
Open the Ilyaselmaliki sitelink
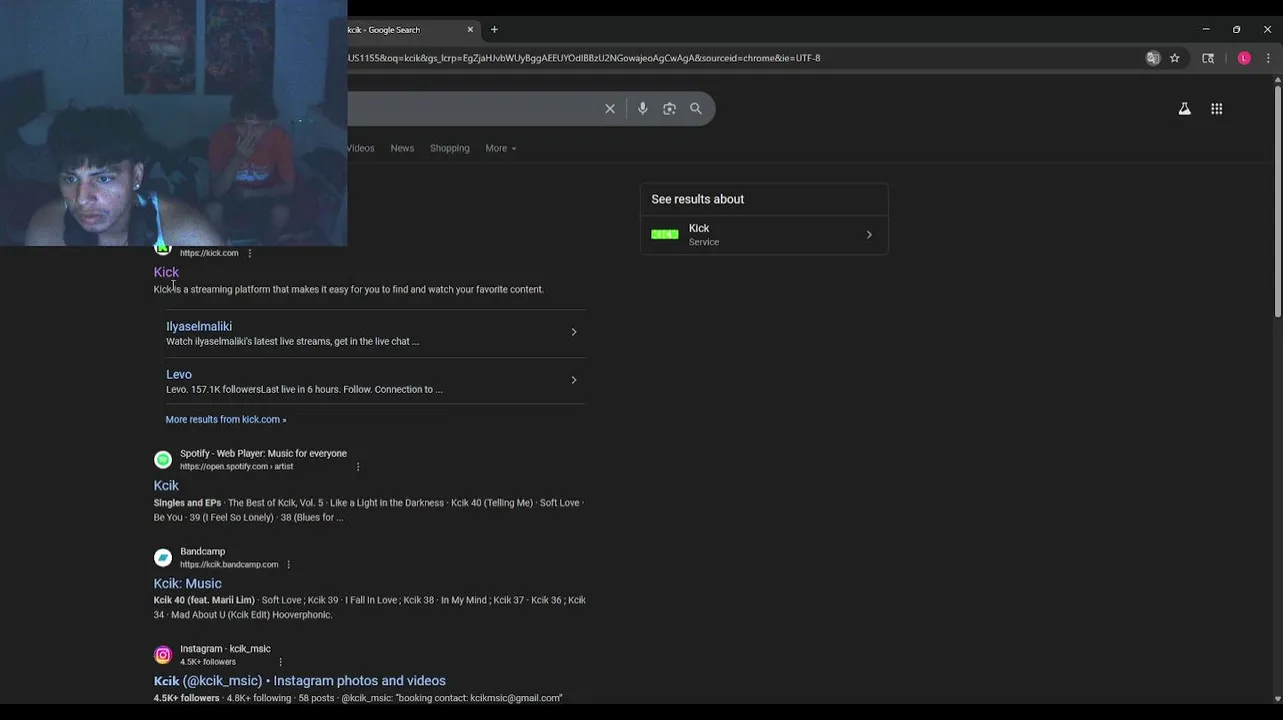pyautogui.click(x=199, y=326)
